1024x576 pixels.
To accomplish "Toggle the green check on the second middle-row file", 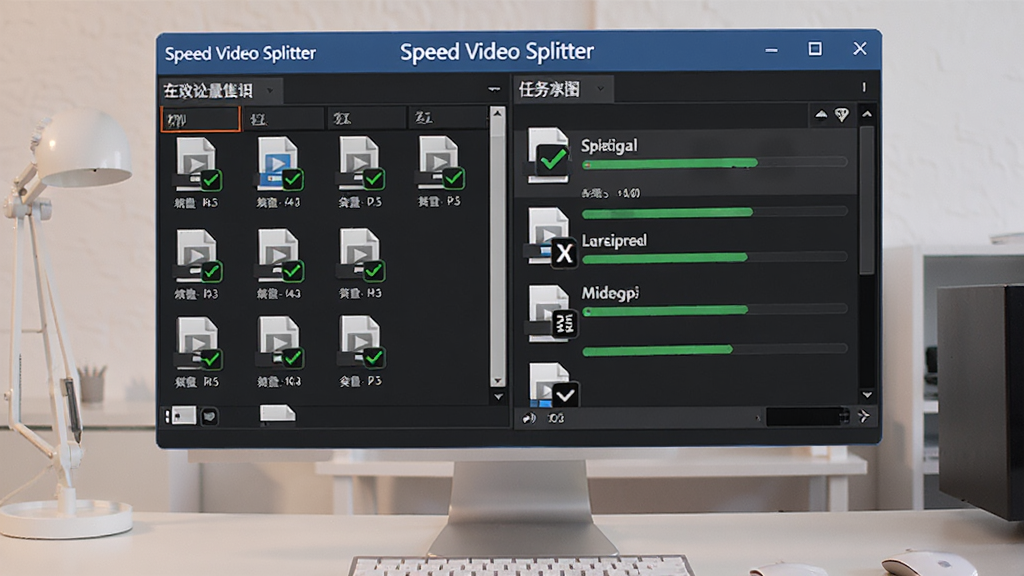I will [x=293, y=271].
